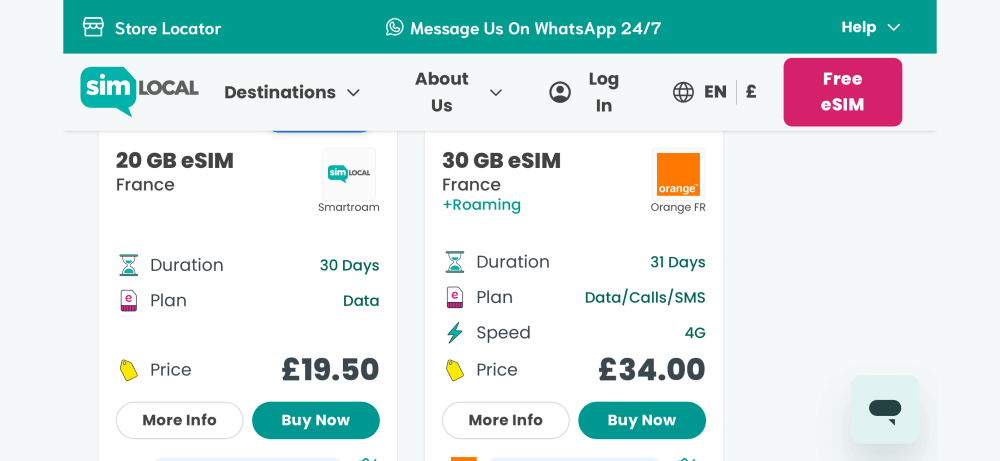Open the Store Locator link
Image resolution: width=1000 pixels, height=461 pixels.
tap(167, 28)
